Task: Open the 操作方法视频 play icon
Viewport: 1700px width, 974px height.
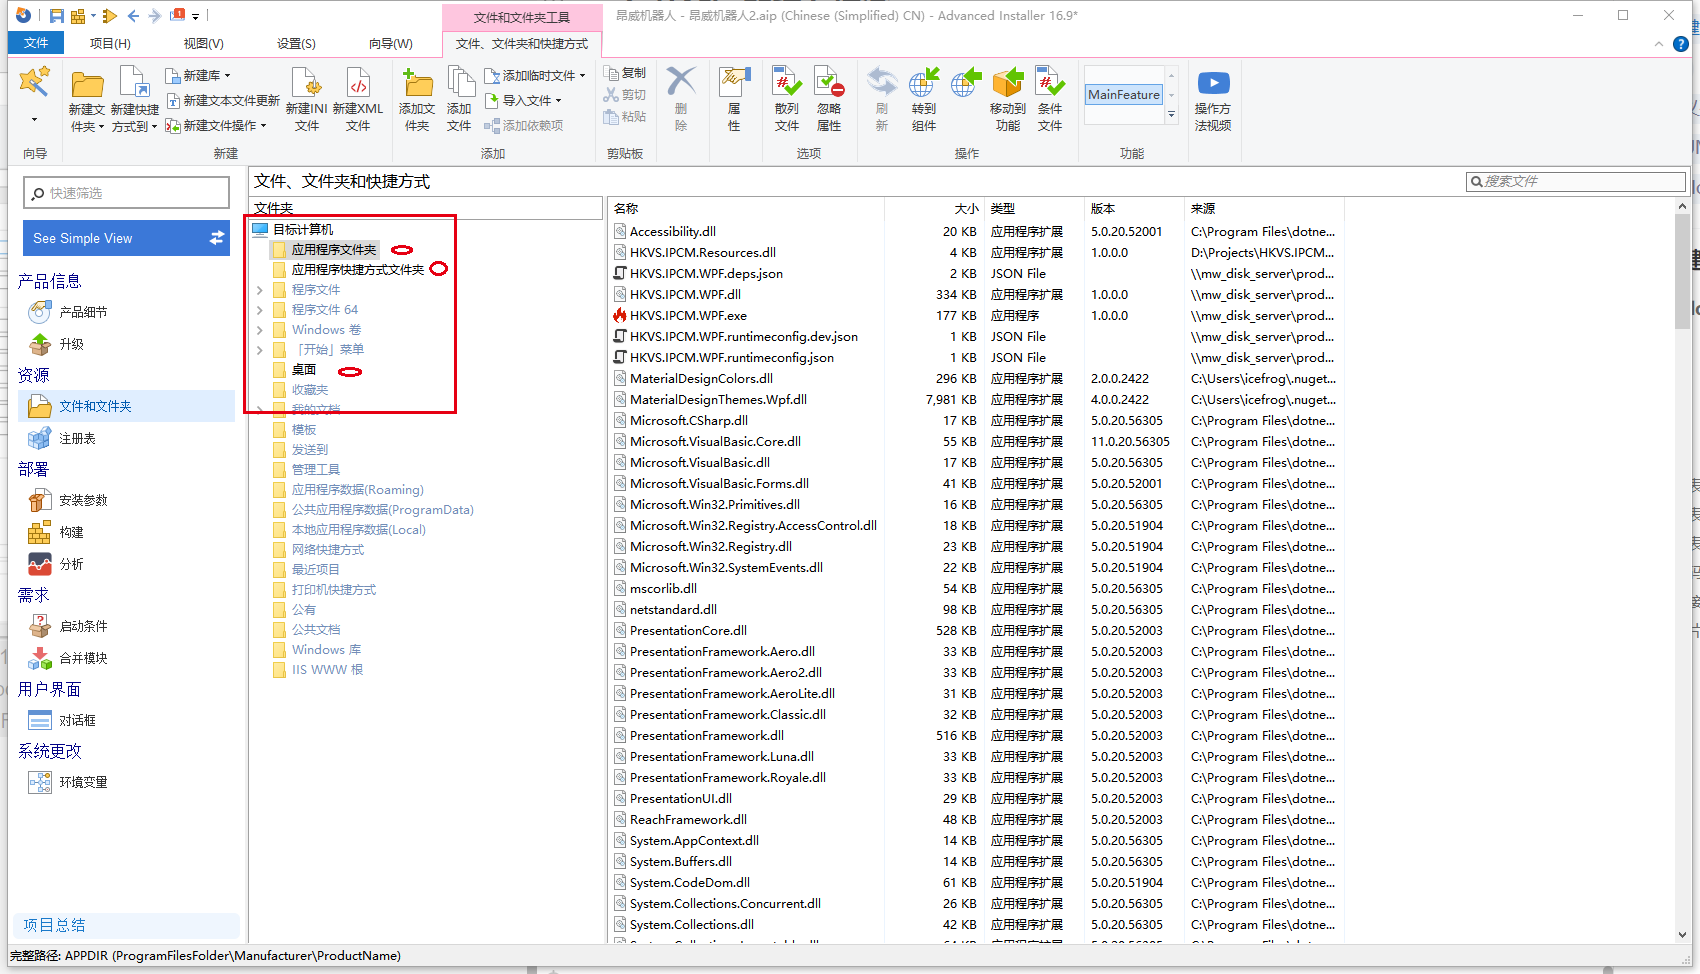Action: (x=1213, y=83)
